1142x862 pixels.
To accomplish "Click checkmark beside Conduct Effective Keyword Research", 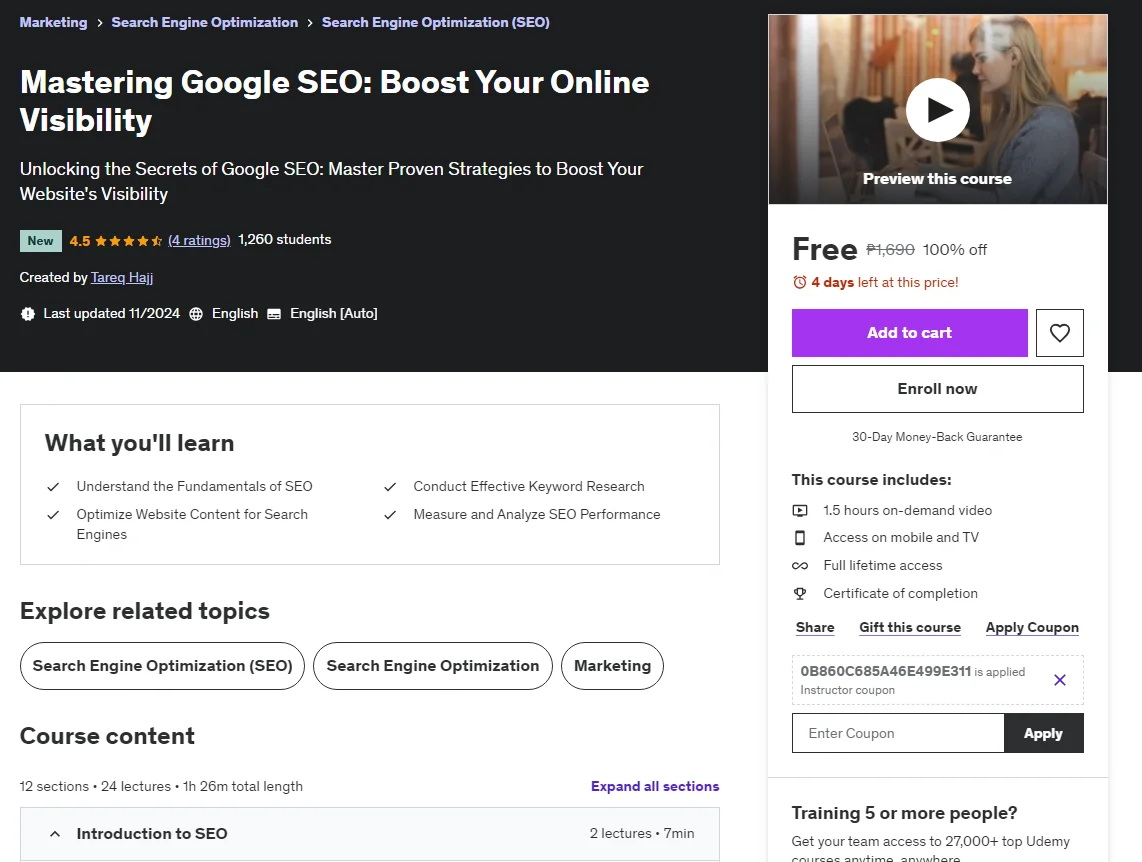I will tap(390, 486).
